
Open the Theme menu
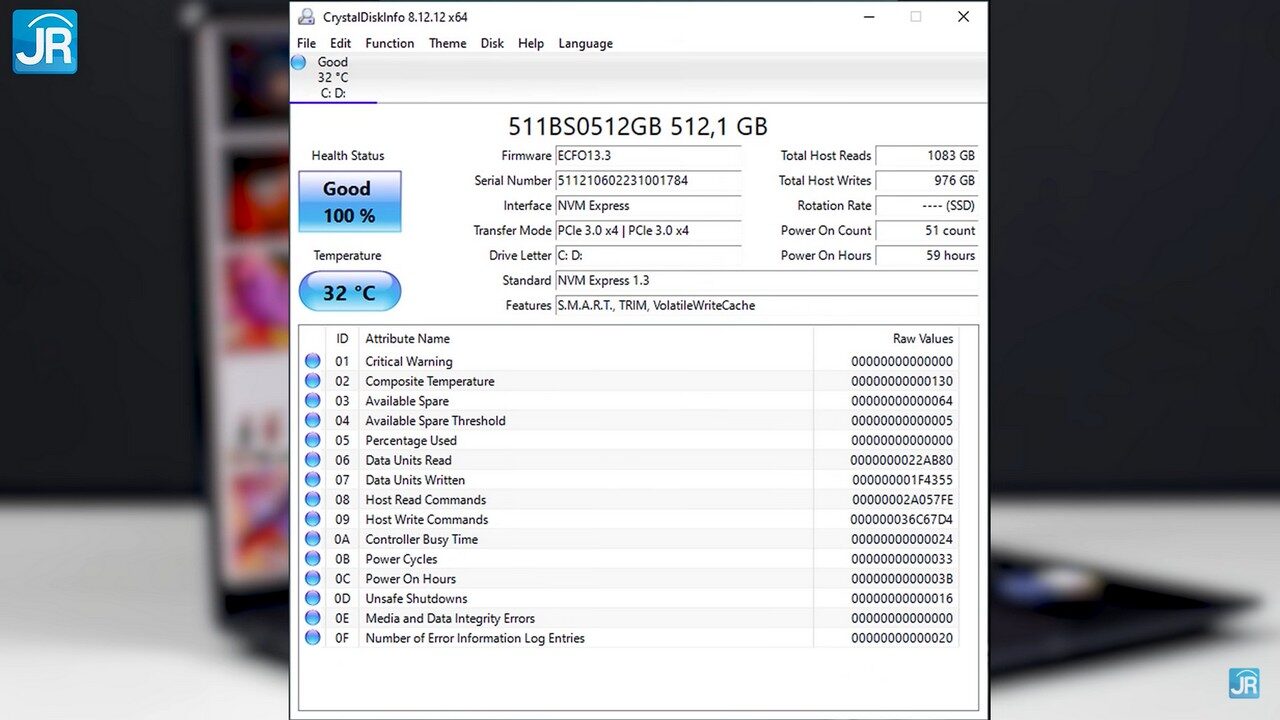click(x=447, y=43)
